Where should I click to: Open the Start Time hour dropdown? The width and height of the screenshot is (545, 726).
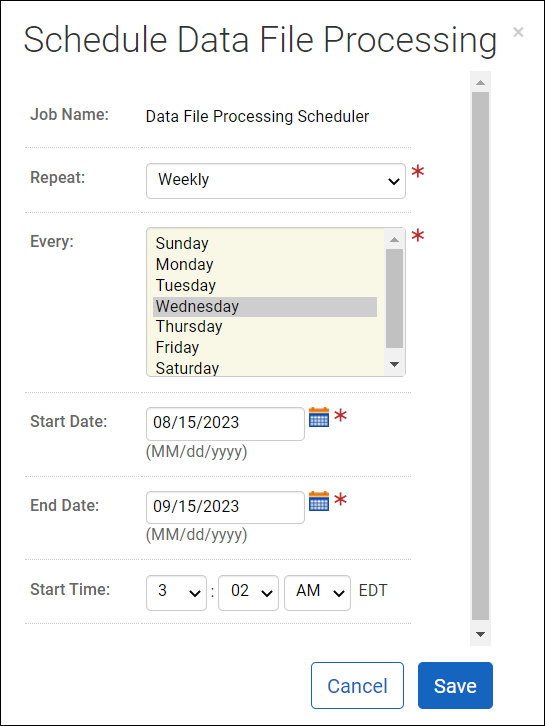click(176, 593)
